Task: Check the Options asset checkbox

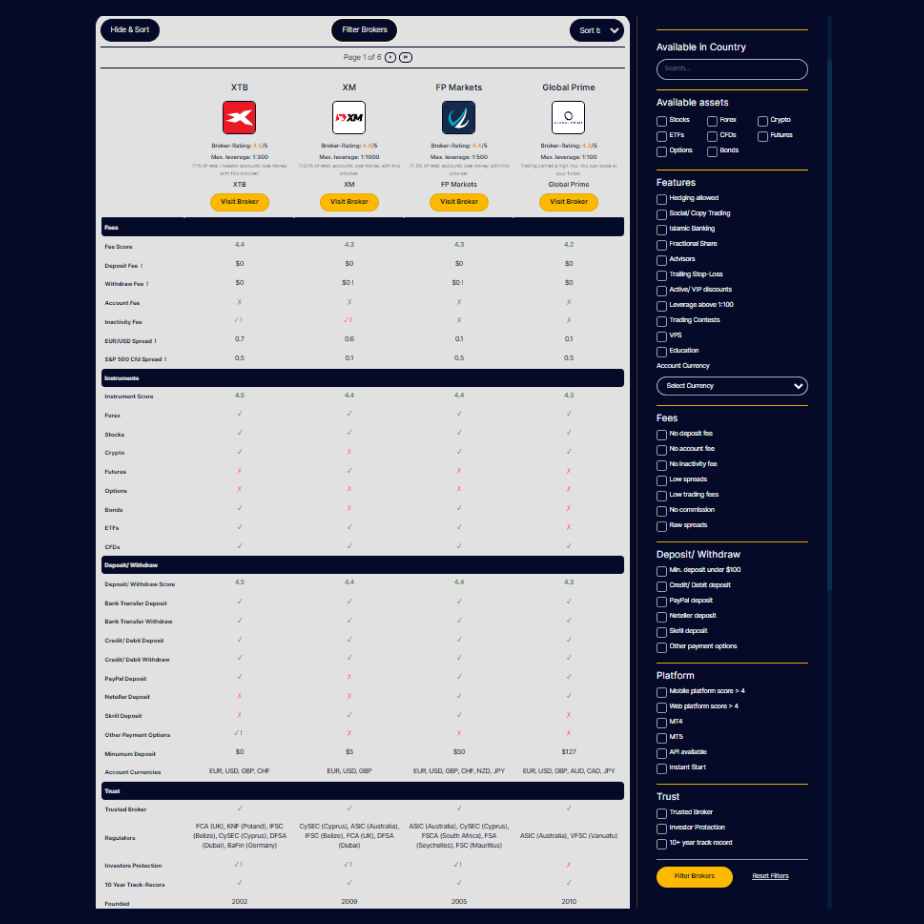Action: 662,151
